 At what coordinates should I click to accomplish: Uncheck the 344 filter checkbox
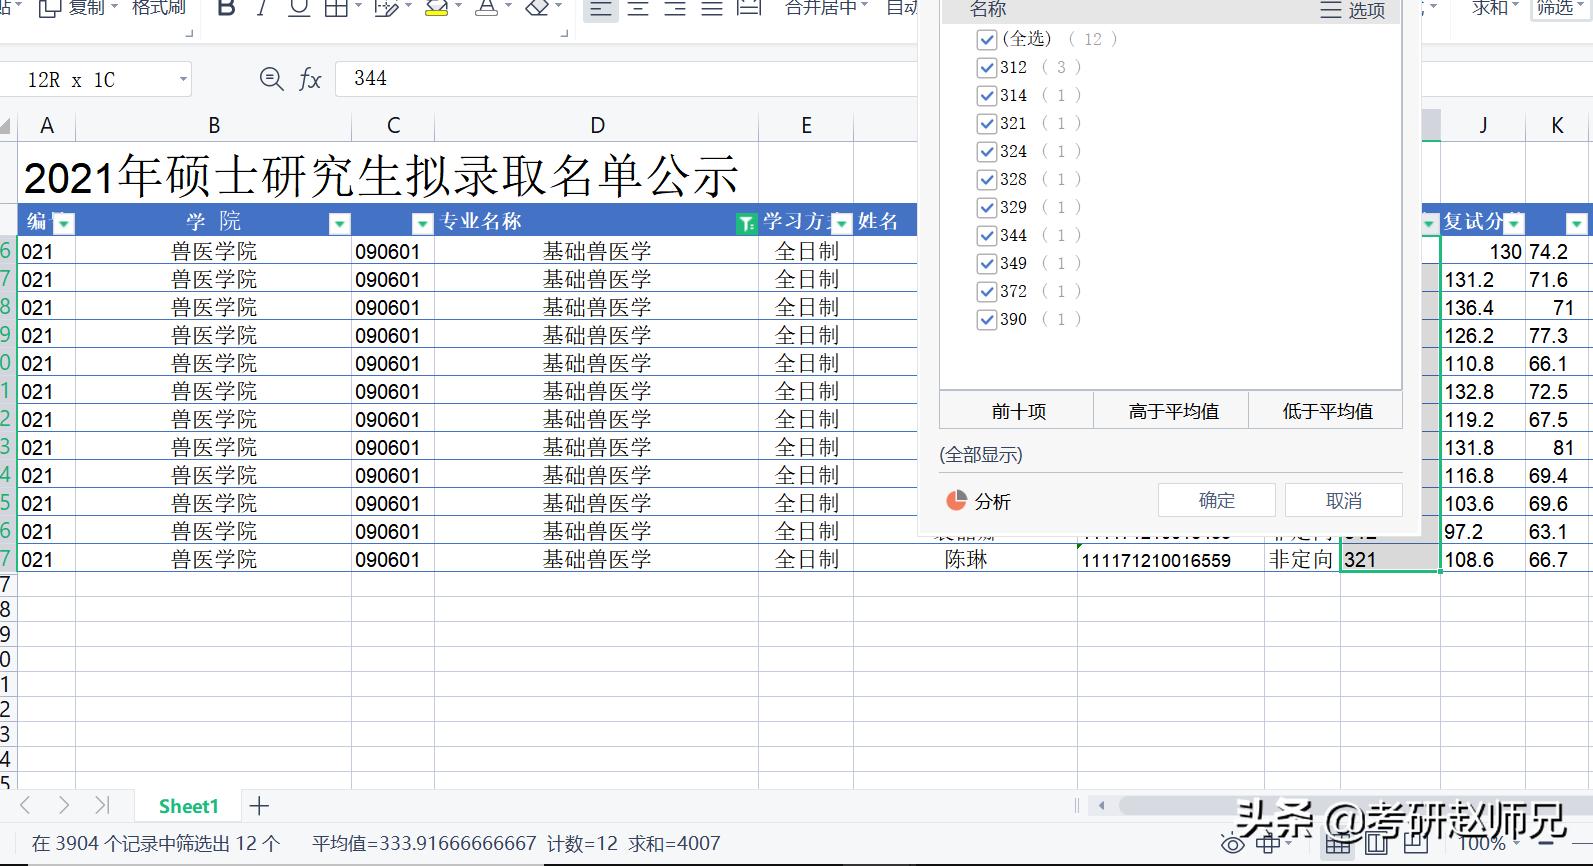pos(987,235)
